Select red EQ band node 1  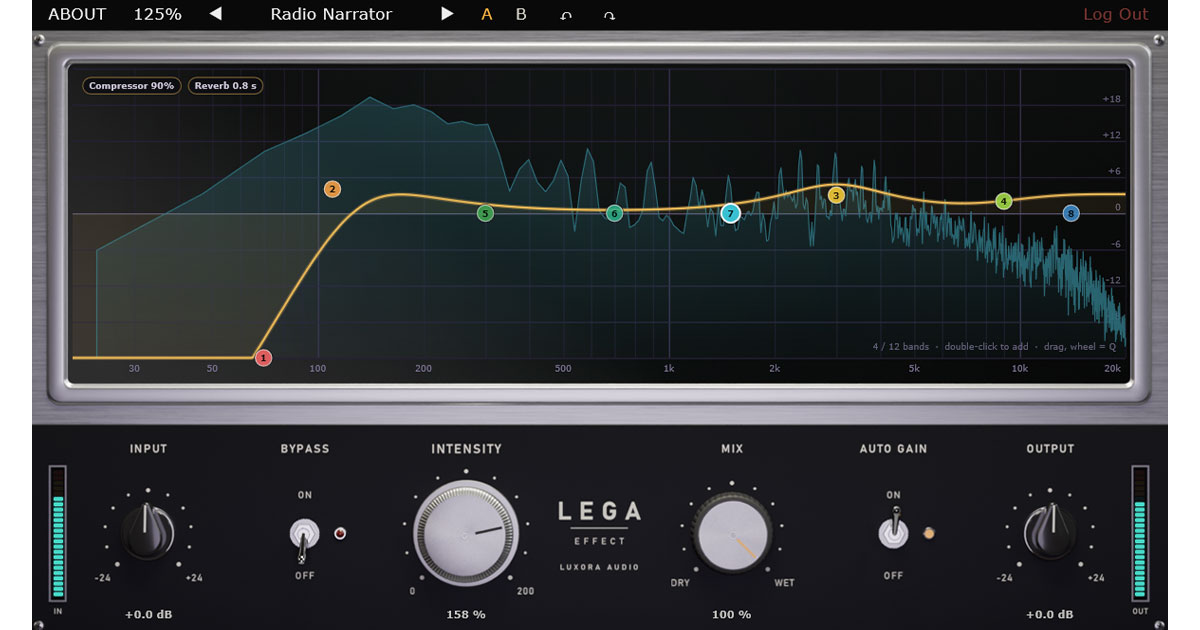coord(263,357)
